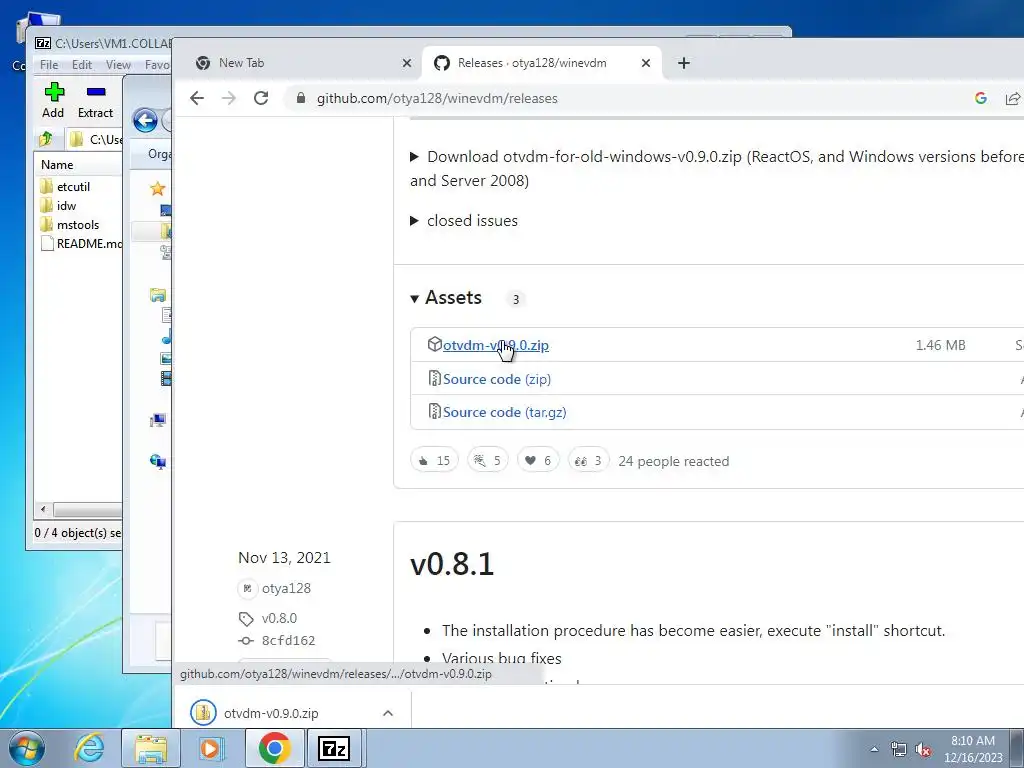Open the Edit menu in 7-Zip

(82, 65)
